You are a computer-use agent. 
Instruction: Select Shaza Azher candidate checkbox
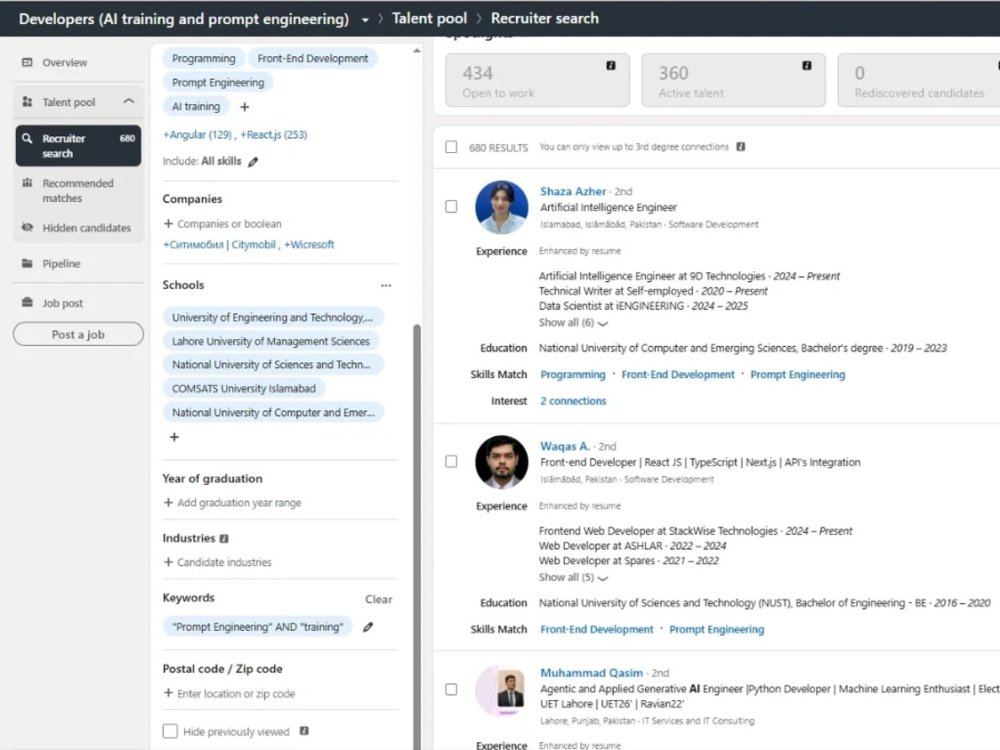tap(451, 207)
